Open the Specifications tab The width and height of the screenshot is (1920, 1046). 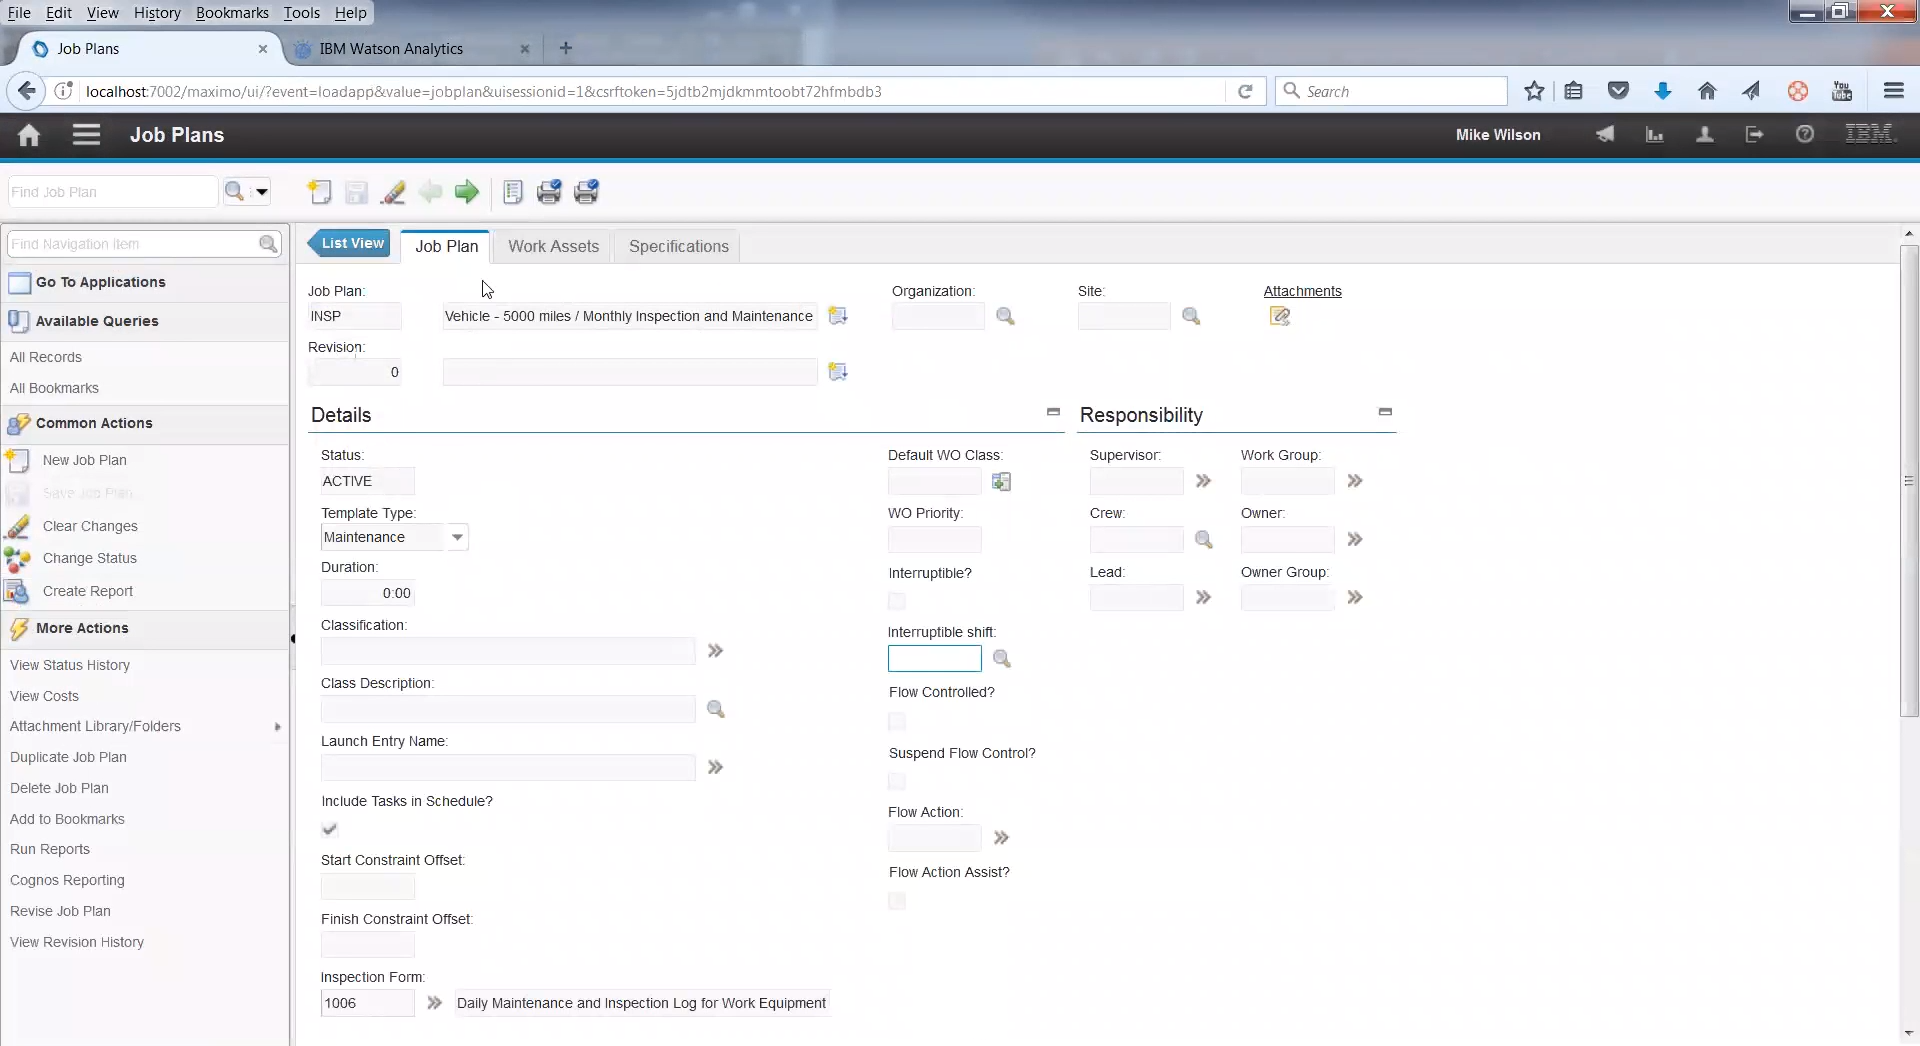click(x=678, y=246)
